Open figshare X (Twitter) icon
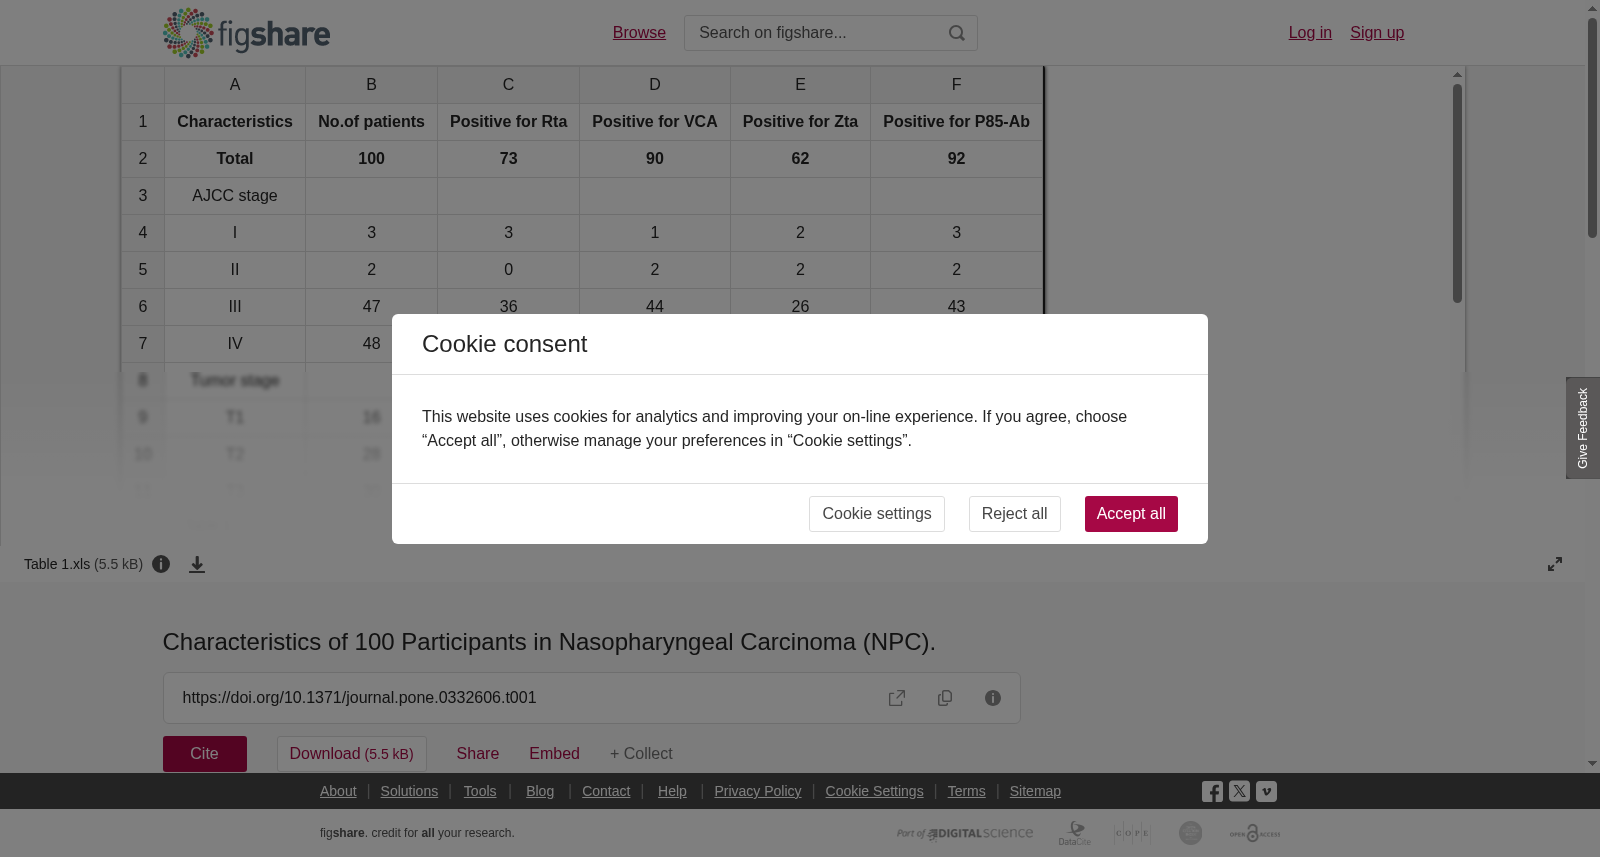This screenshot has width=1600, height=857. point(1239,791)
